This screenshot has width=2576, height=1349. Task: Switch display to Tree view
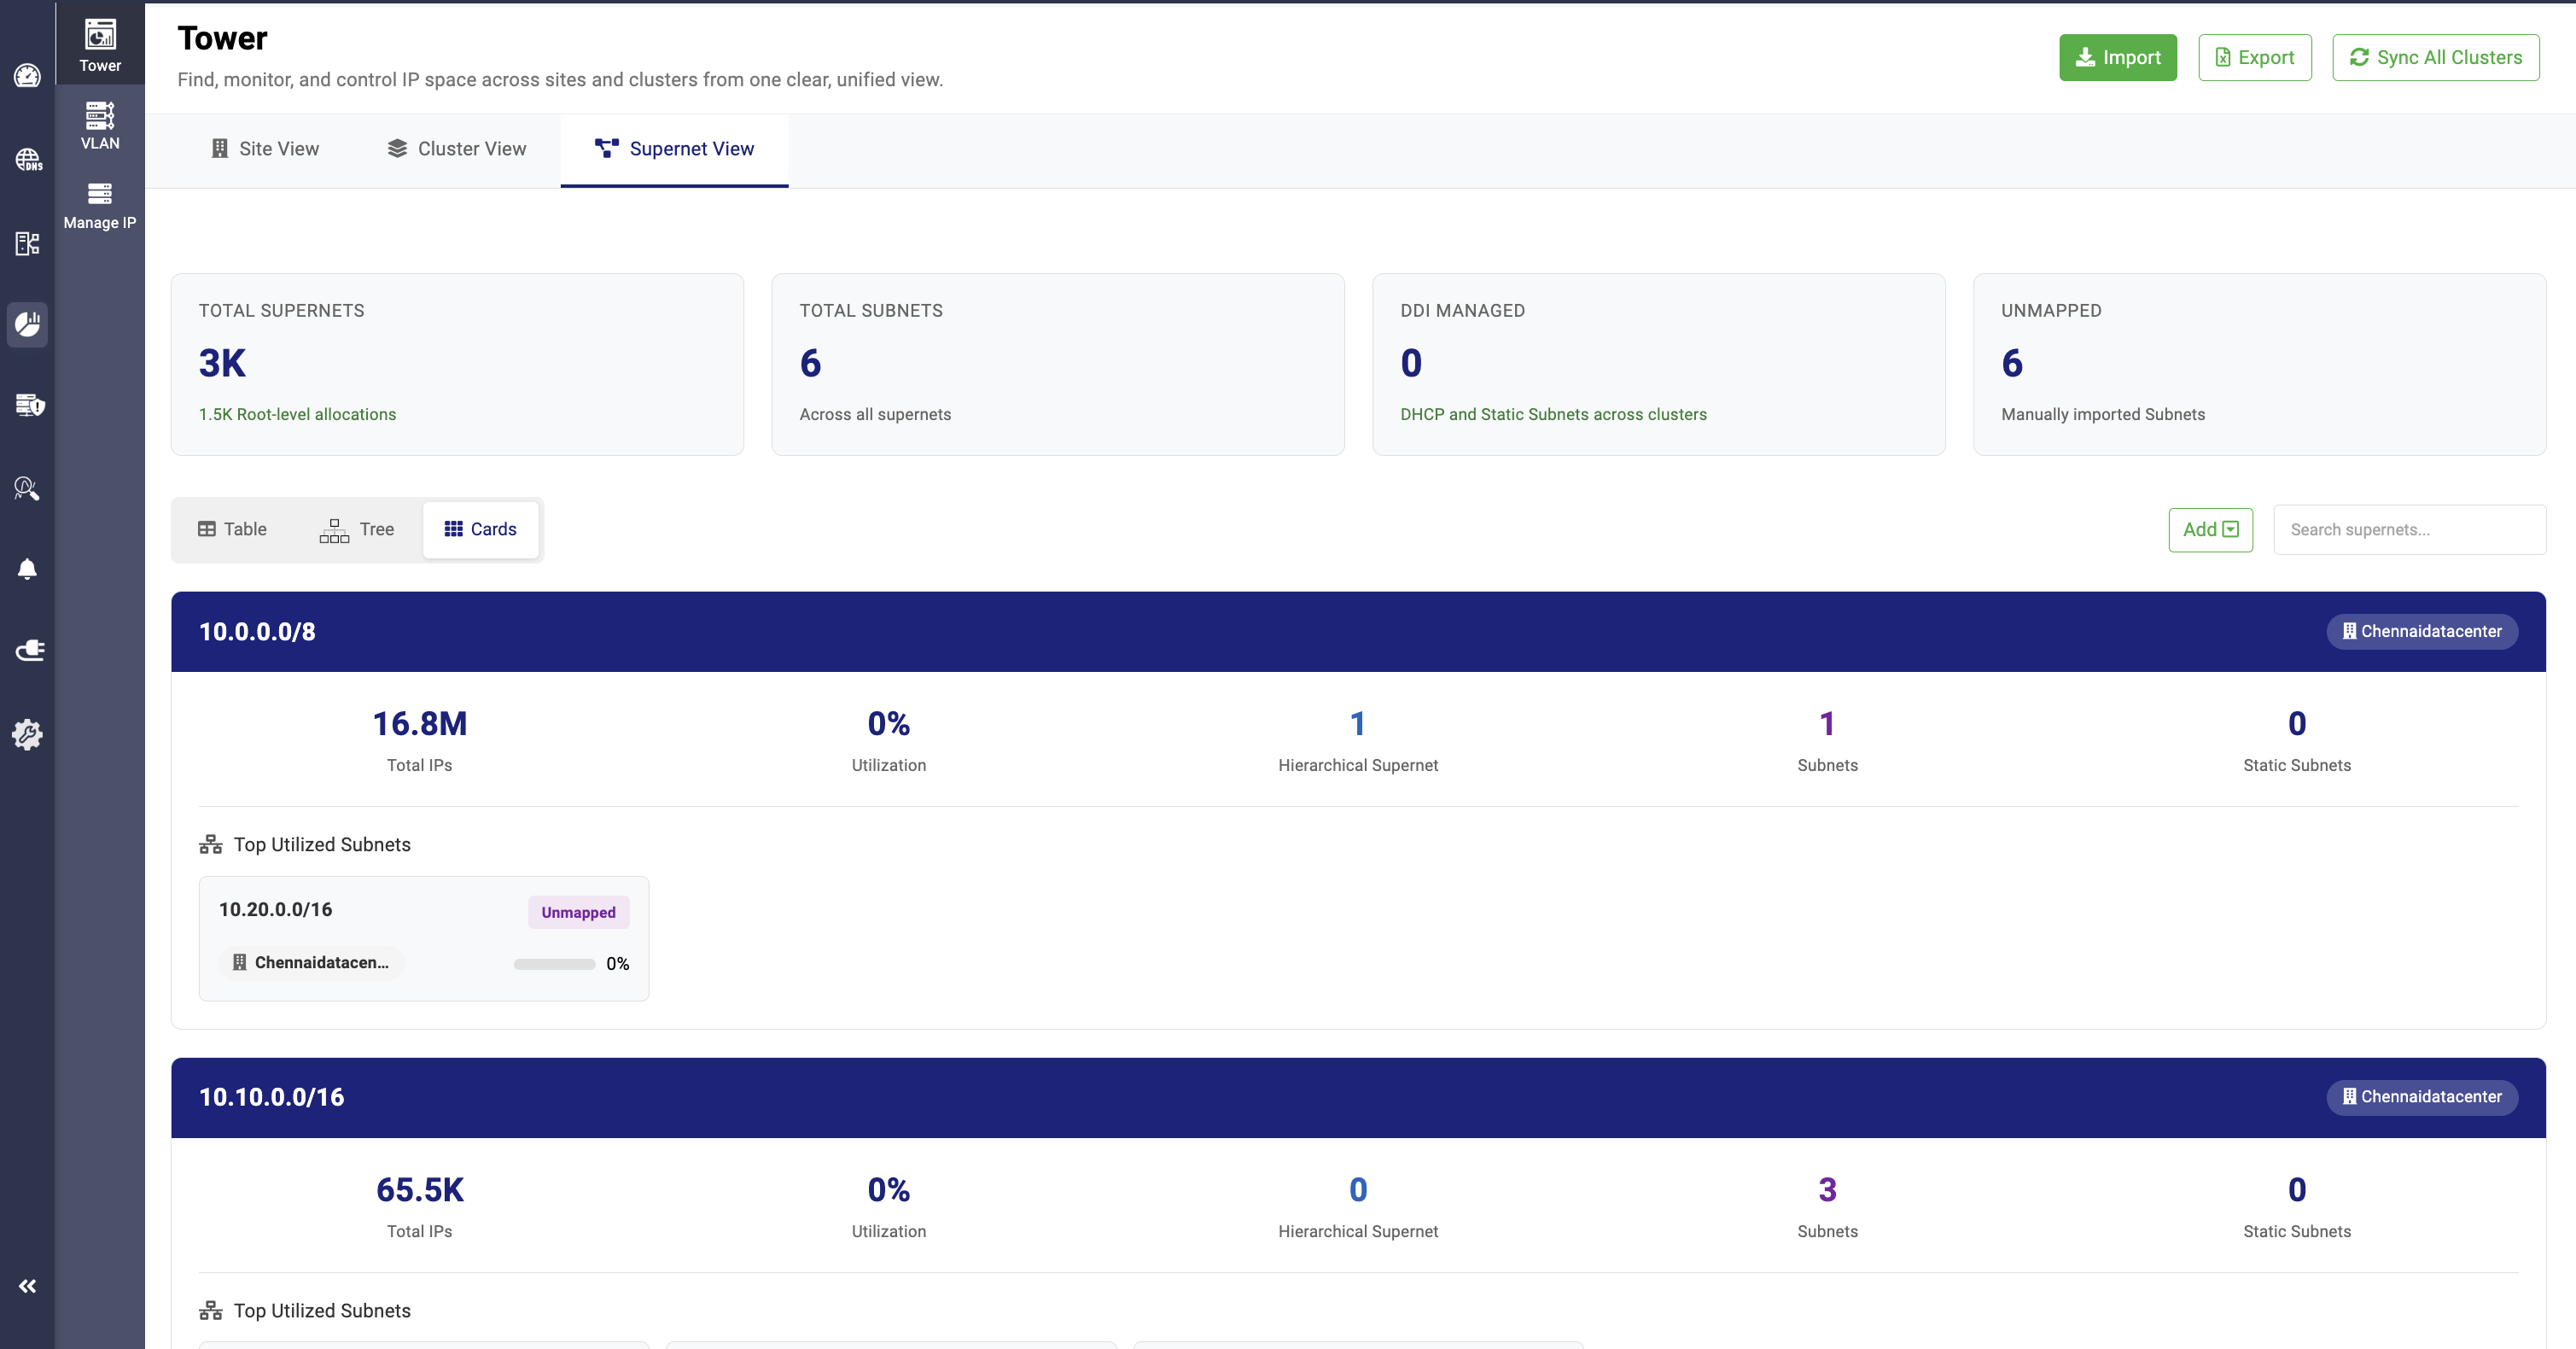(357, 529)
